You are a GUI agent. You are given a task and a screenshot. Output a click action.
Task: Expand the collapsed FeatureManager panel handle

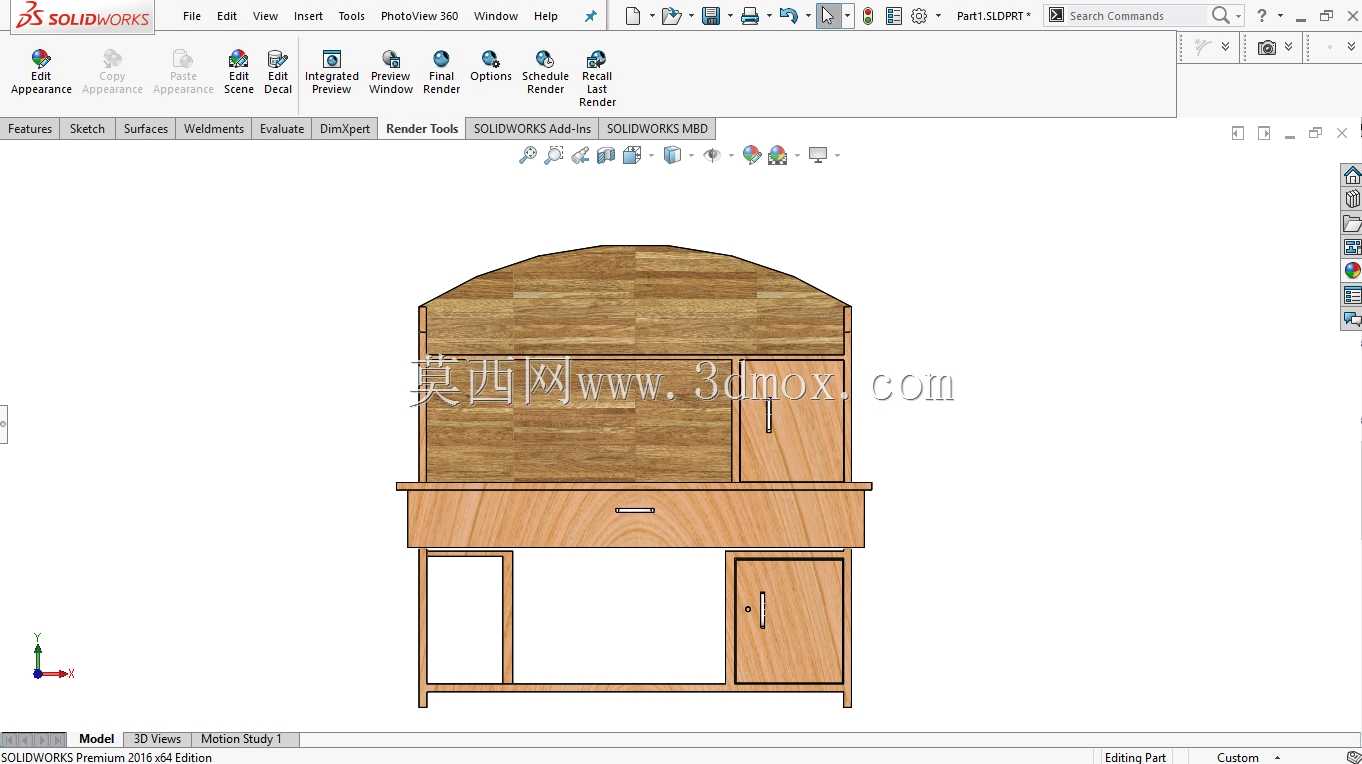(x=3, y=424)
